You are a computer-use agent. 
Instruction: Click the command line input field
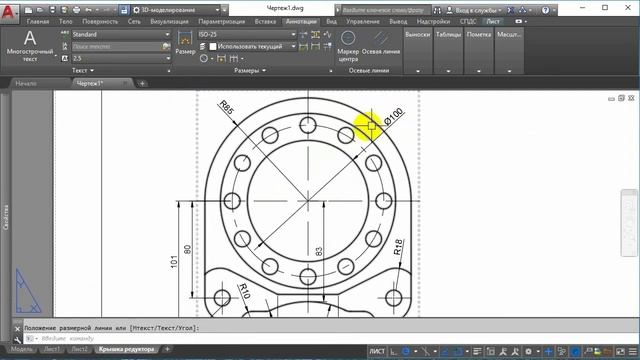point(331,339)
